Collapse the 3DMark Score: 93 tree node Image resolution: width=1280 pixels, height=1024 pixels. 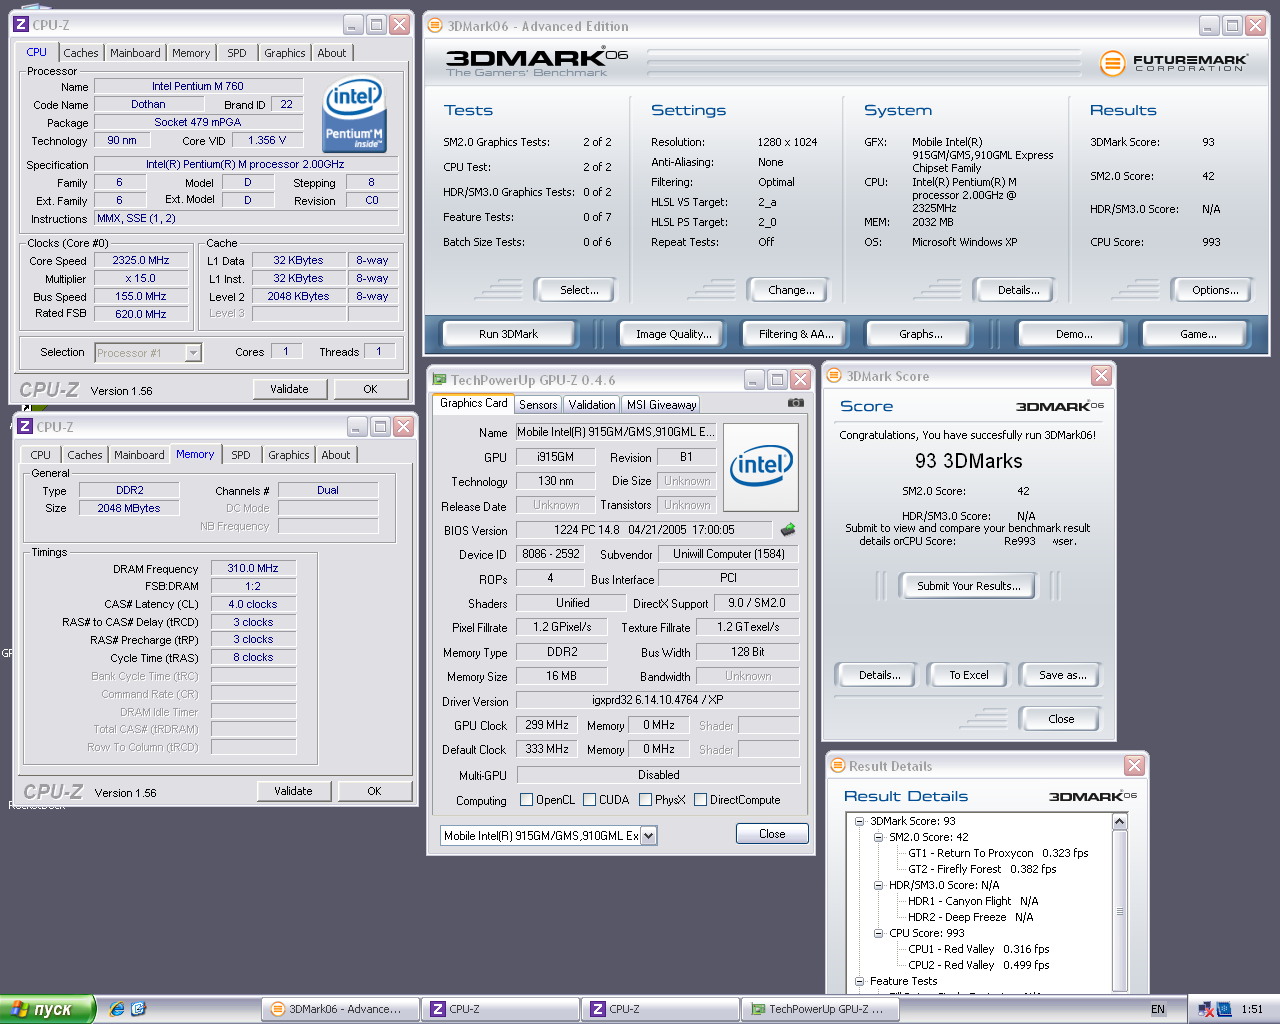(x=859, y=821)
